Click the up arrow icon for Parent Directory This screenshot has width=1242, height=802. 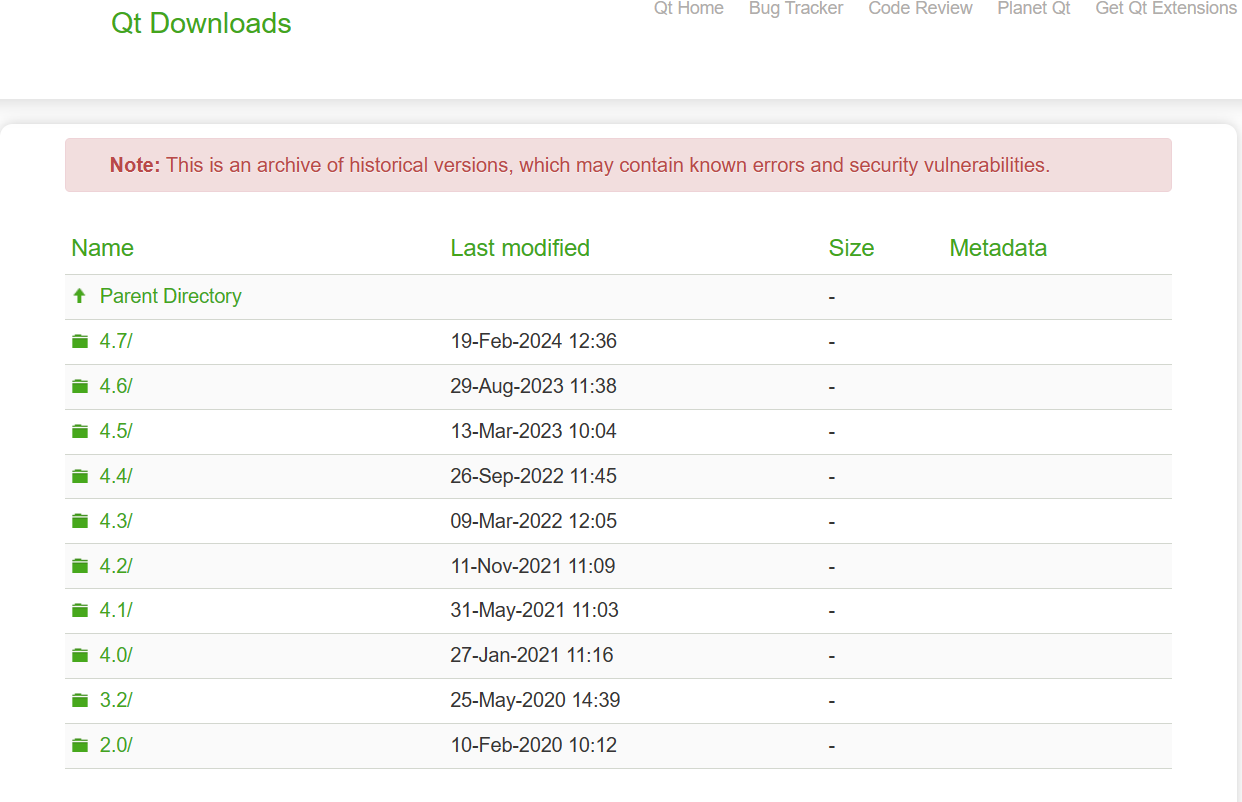(80, 296)
